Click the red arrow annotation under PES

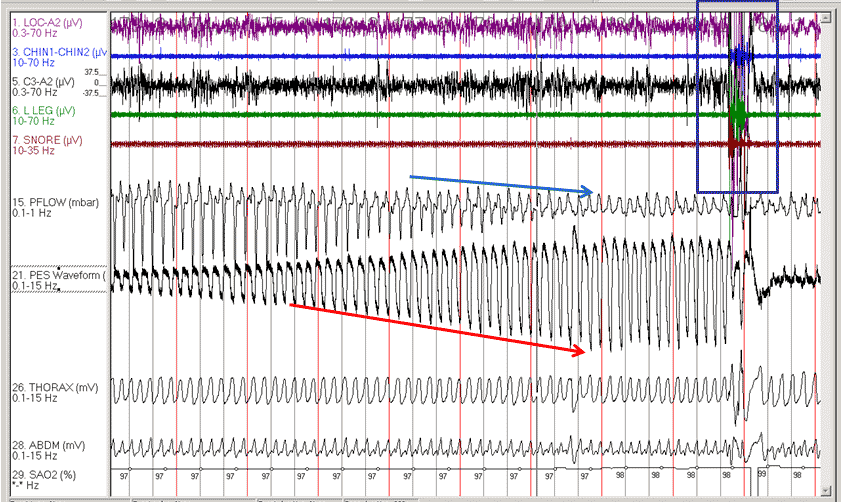[x=436, y=328]
